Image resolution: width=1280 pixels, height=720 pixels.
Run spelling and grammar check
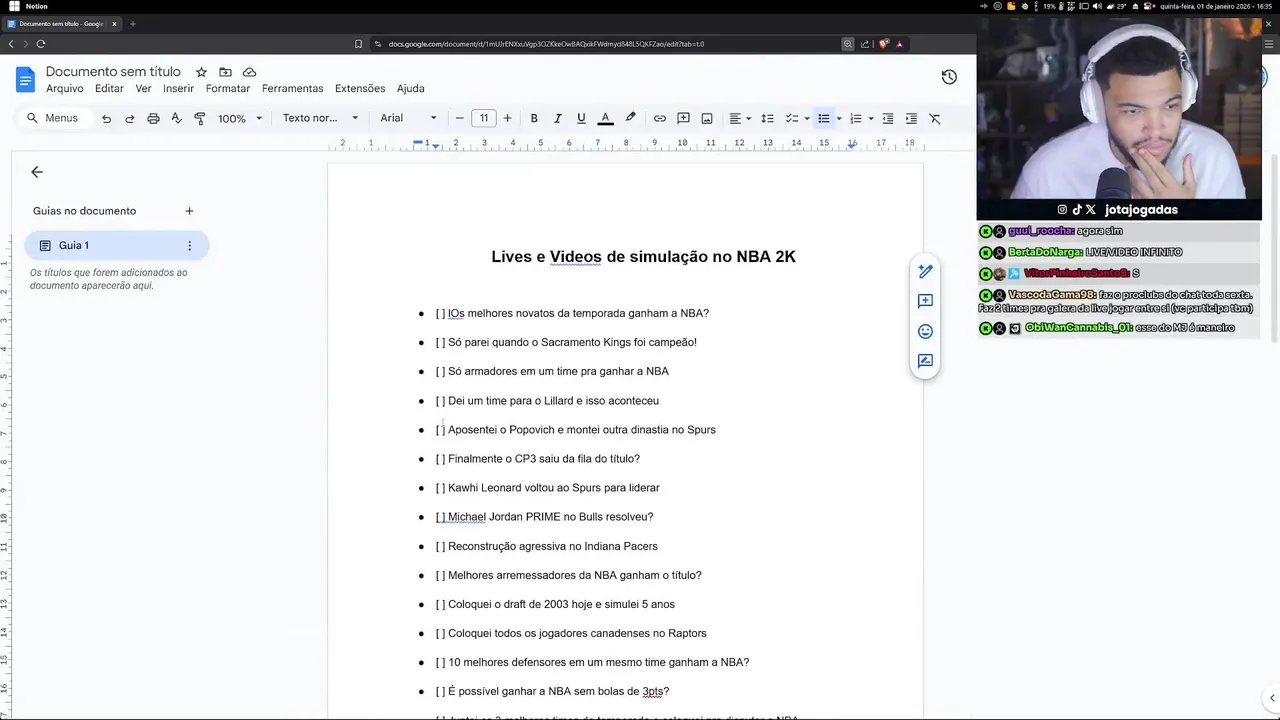tap(176, 118)
